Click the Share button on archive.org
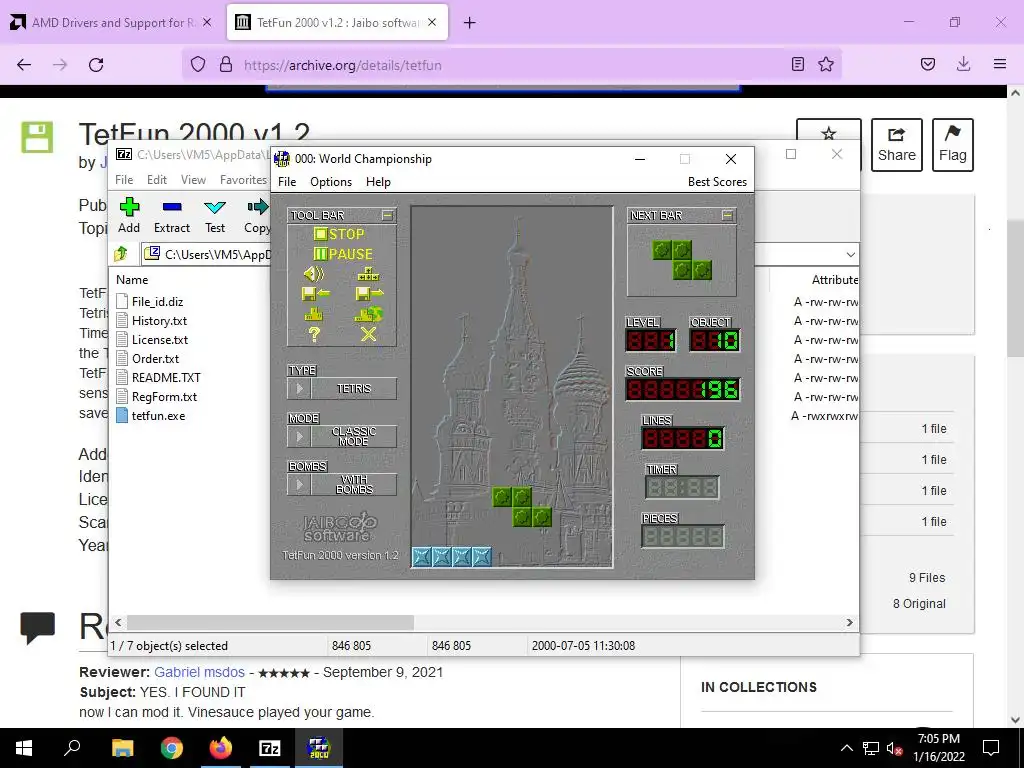 (897, 145)
